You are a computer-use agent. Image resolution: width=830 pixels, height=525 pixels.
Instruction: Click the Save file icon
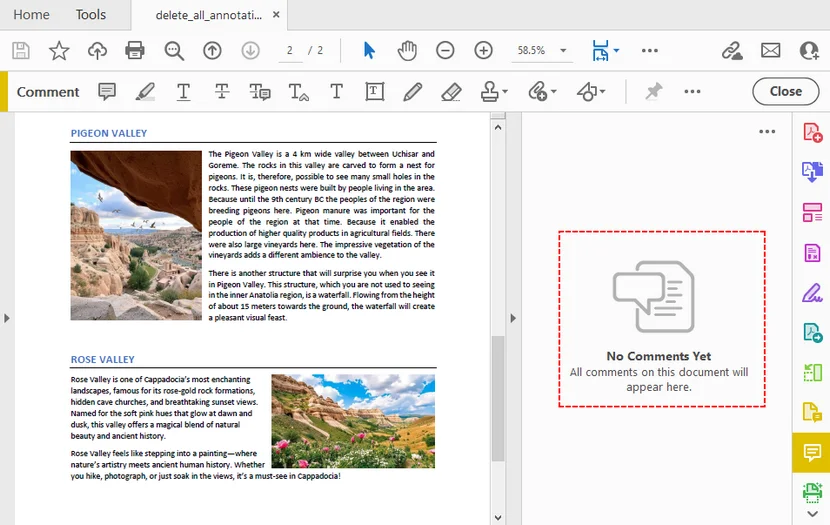[x=21, y=51]
